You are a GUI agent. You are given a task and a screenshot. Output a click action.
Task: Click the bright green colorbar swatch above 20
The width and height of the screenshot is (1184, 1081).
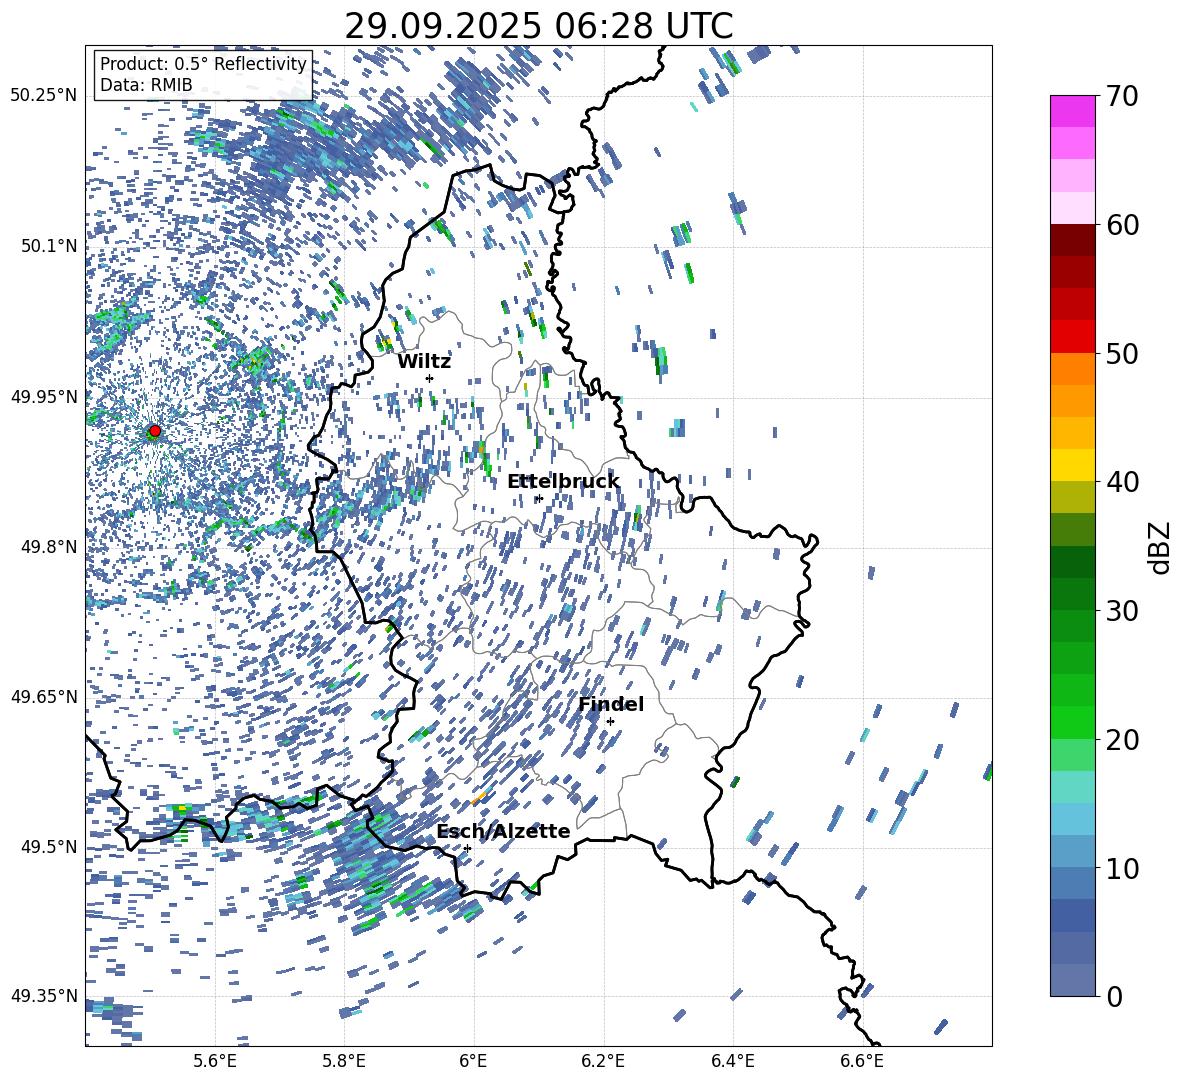tap(1072, 722)
